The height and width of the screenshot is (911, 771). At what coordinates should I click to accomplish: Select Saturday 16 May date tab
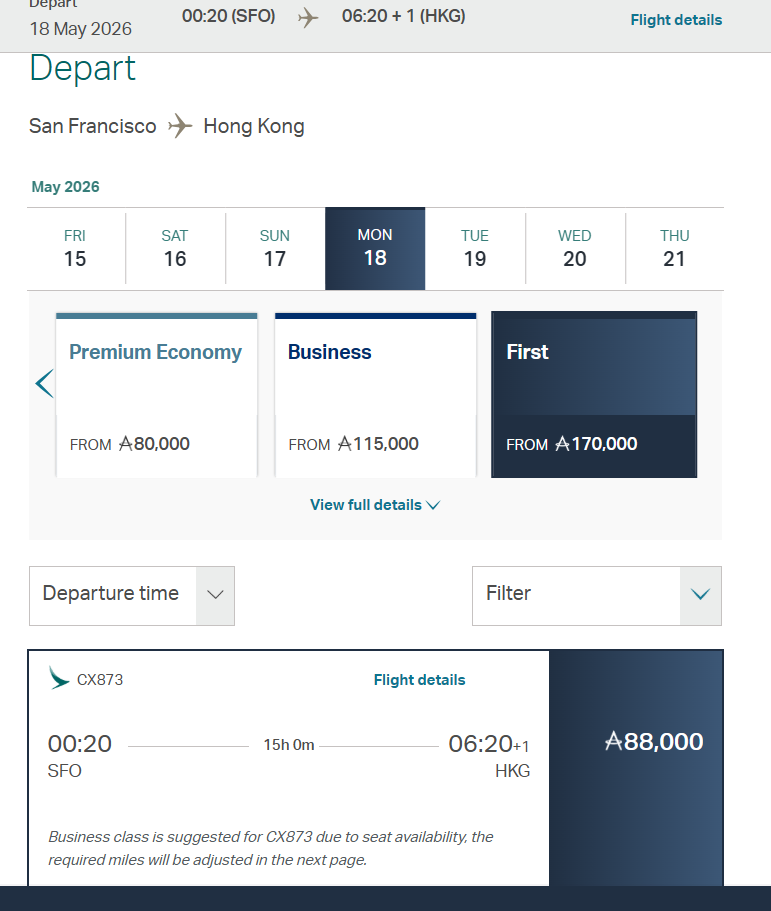click(x=175, y=248)
